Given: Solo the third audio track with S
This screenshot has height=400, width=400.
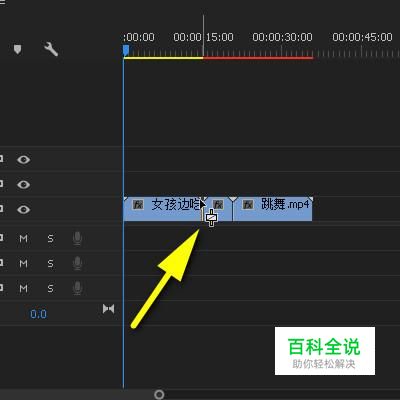Looking at the screenshot, I should coord(50,288).
